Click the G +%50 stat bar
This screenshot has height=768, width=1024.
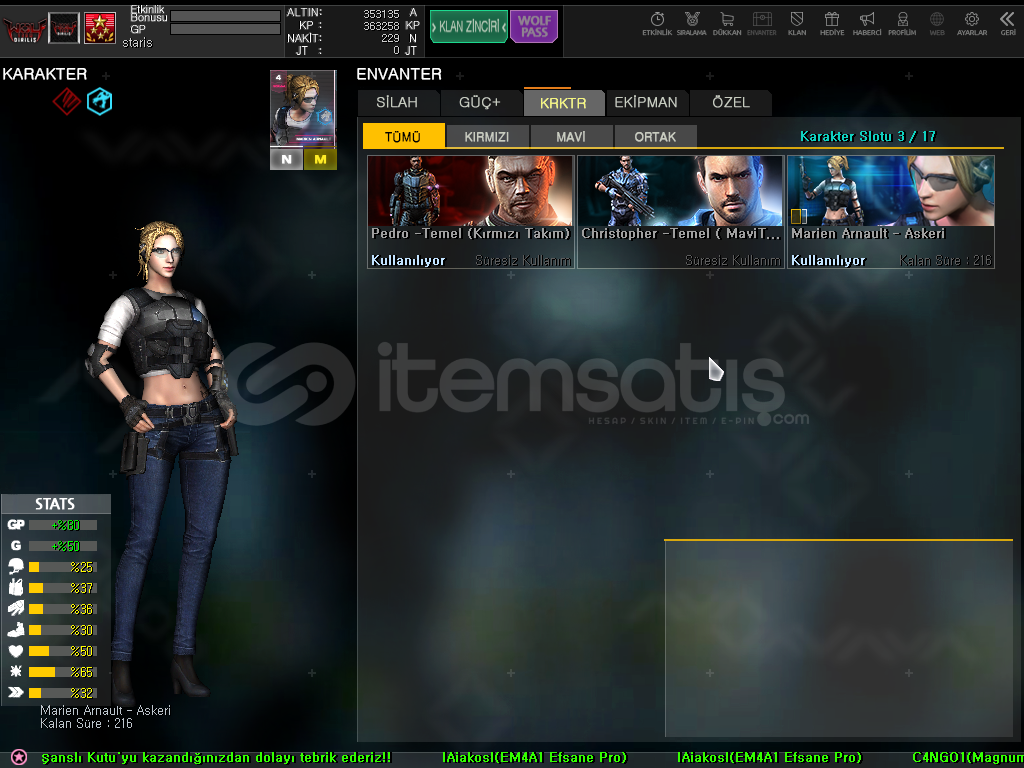click(x=63, y=545)
